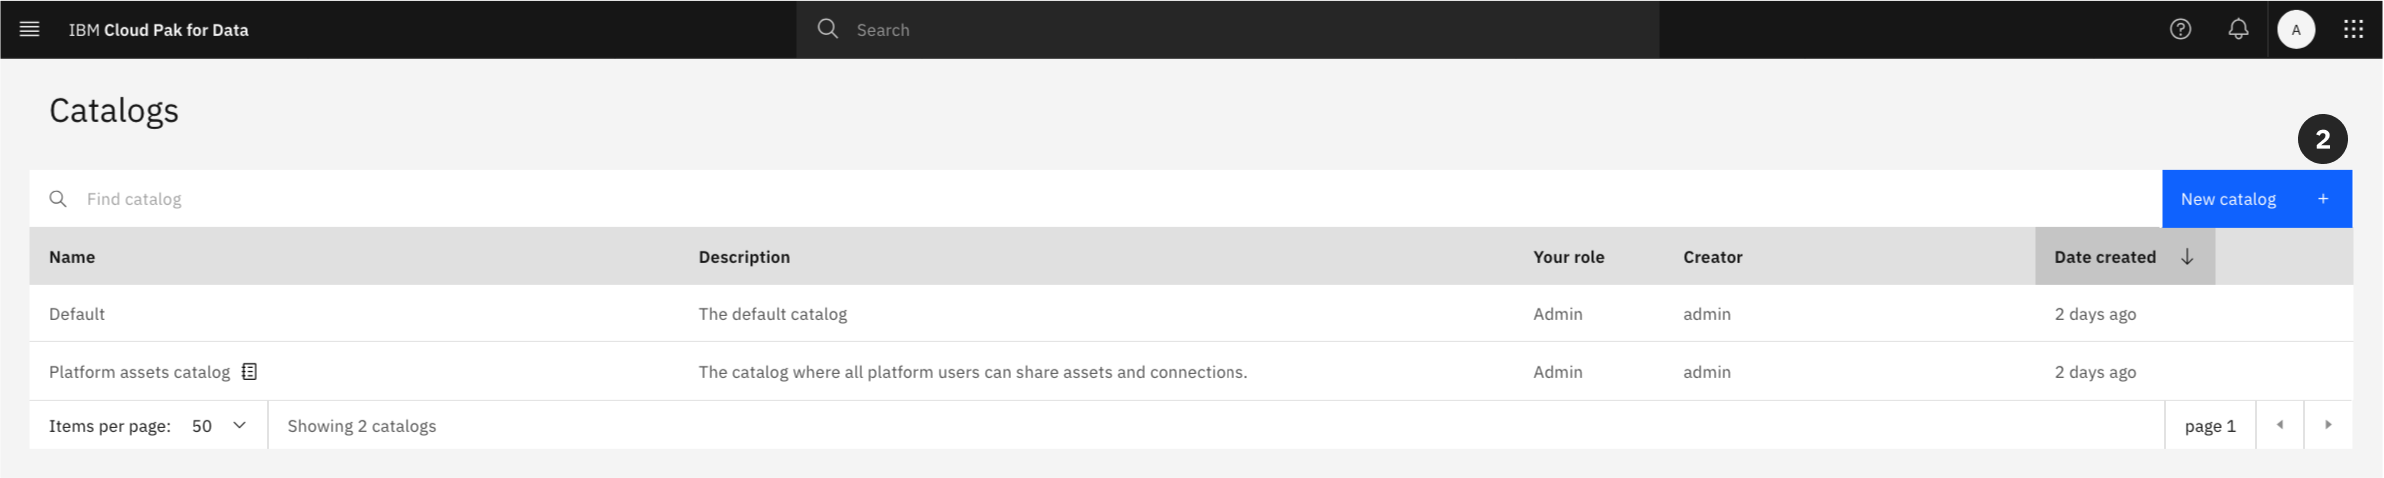Screen dimensions: 2384x478
Task: Sort by the Description column header
Action: click(x=744, y=257)
